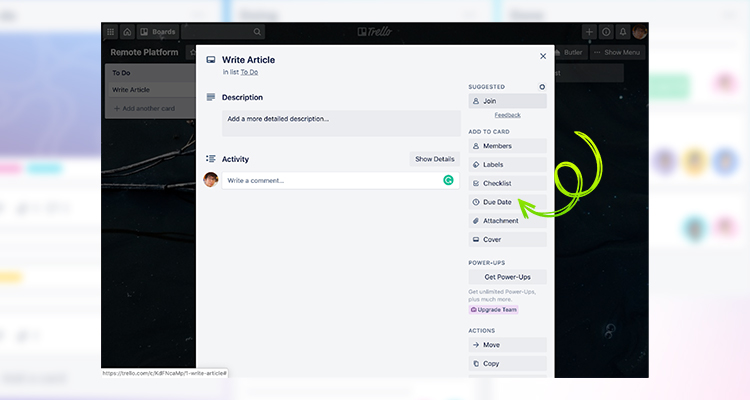Viewport: 750px width, 400px height.
Task: Click the Join button
Action: 507,101
